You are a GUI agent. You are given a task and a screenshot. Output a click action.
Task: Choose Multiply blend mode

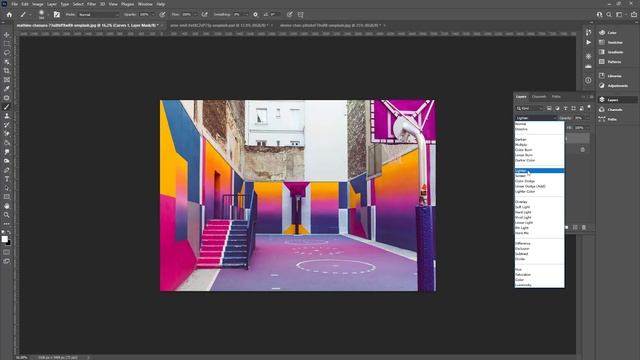coord(539,144)
